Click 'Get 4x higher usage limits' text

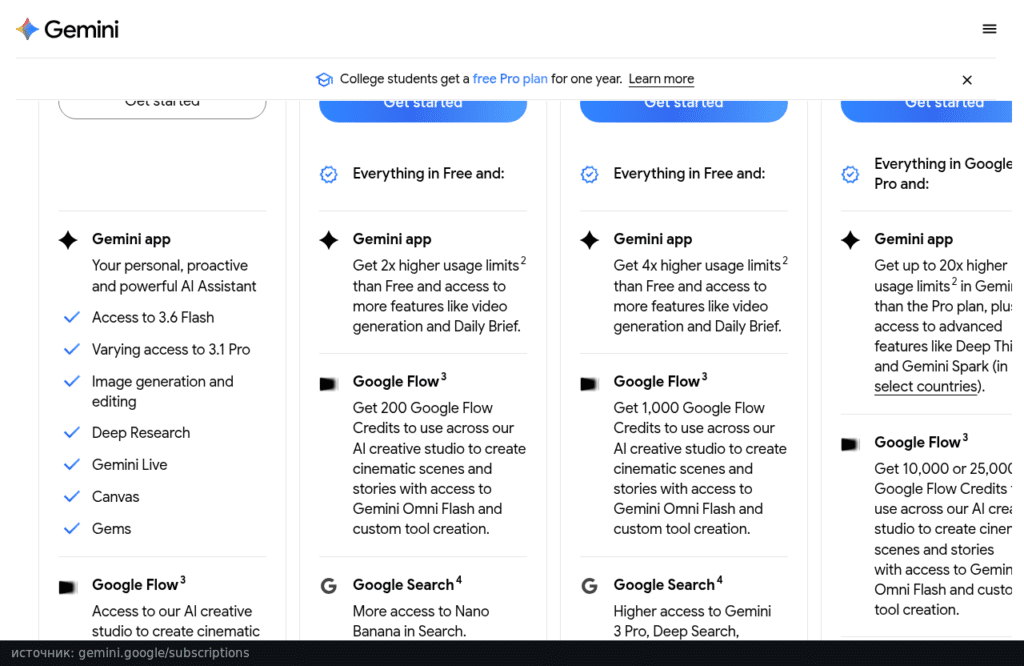(x=697, y=266)
